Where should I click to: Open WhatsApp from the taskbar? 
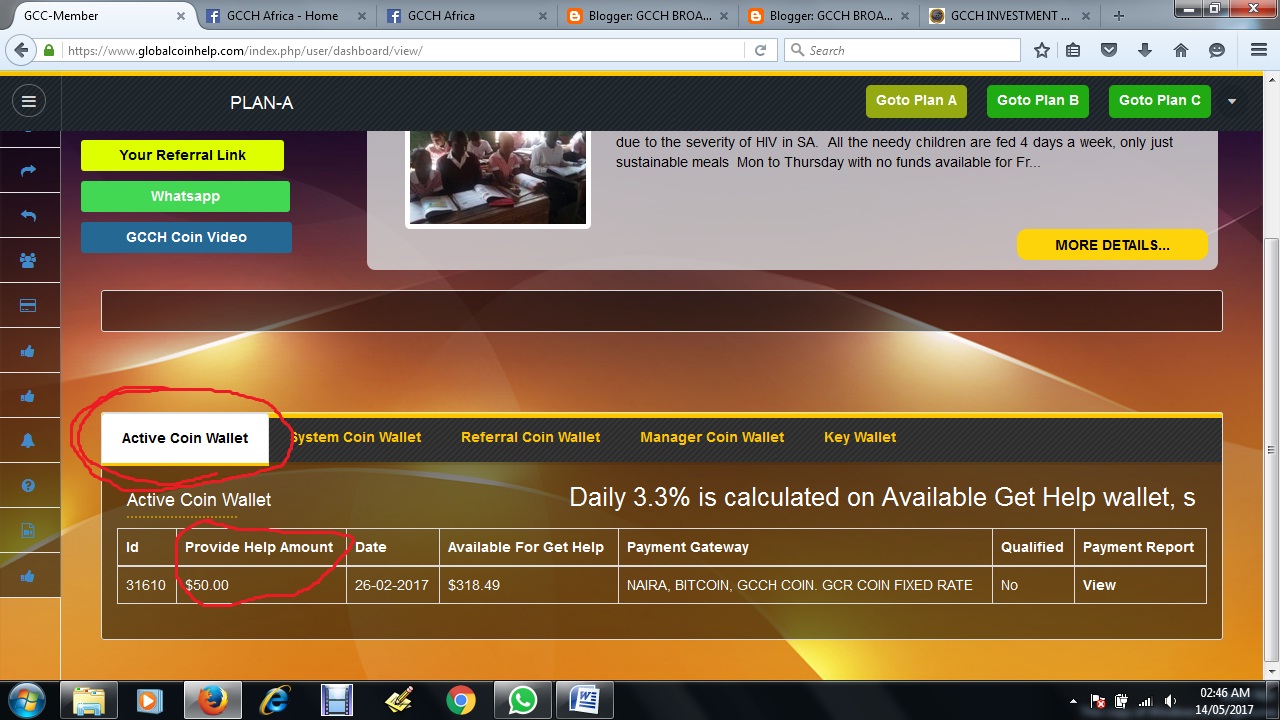522,700
